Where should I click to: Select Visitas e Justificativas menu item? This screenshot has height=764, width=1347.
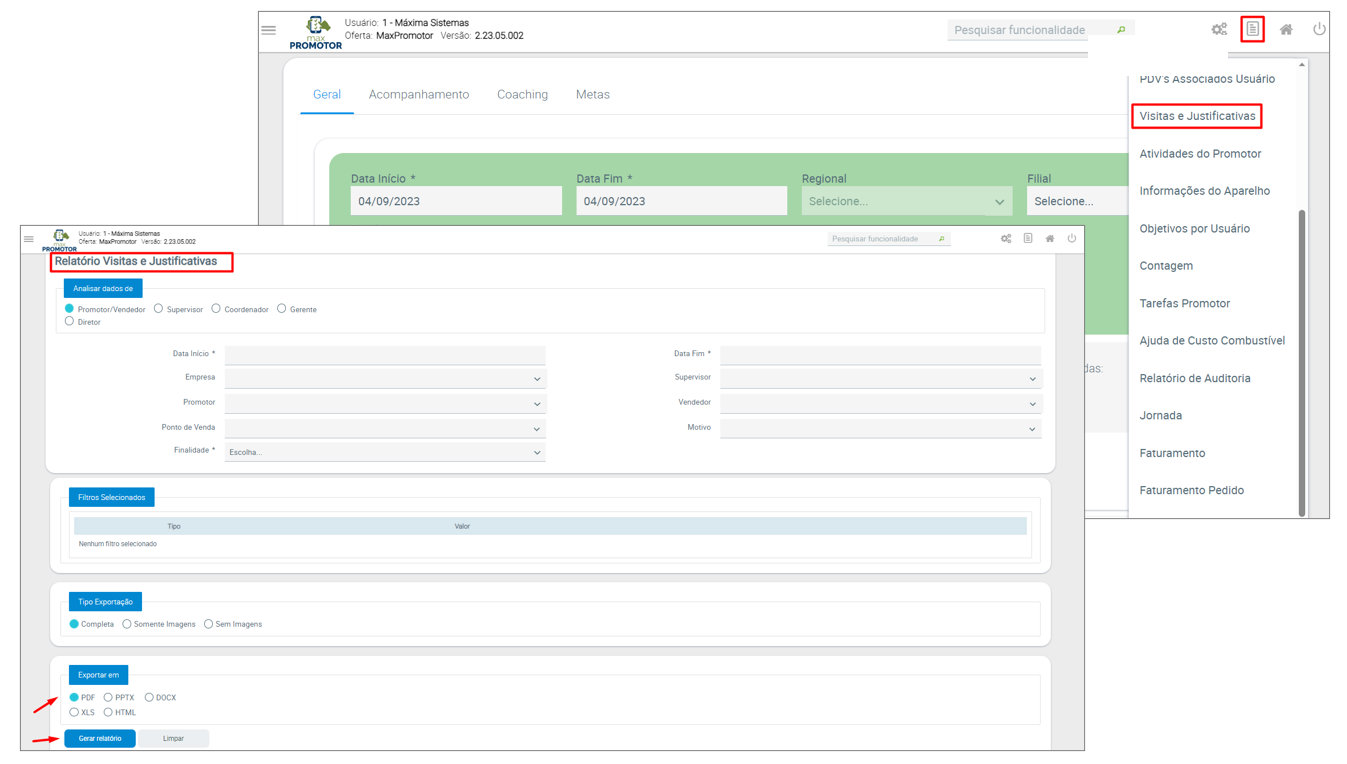[1196, 116]
